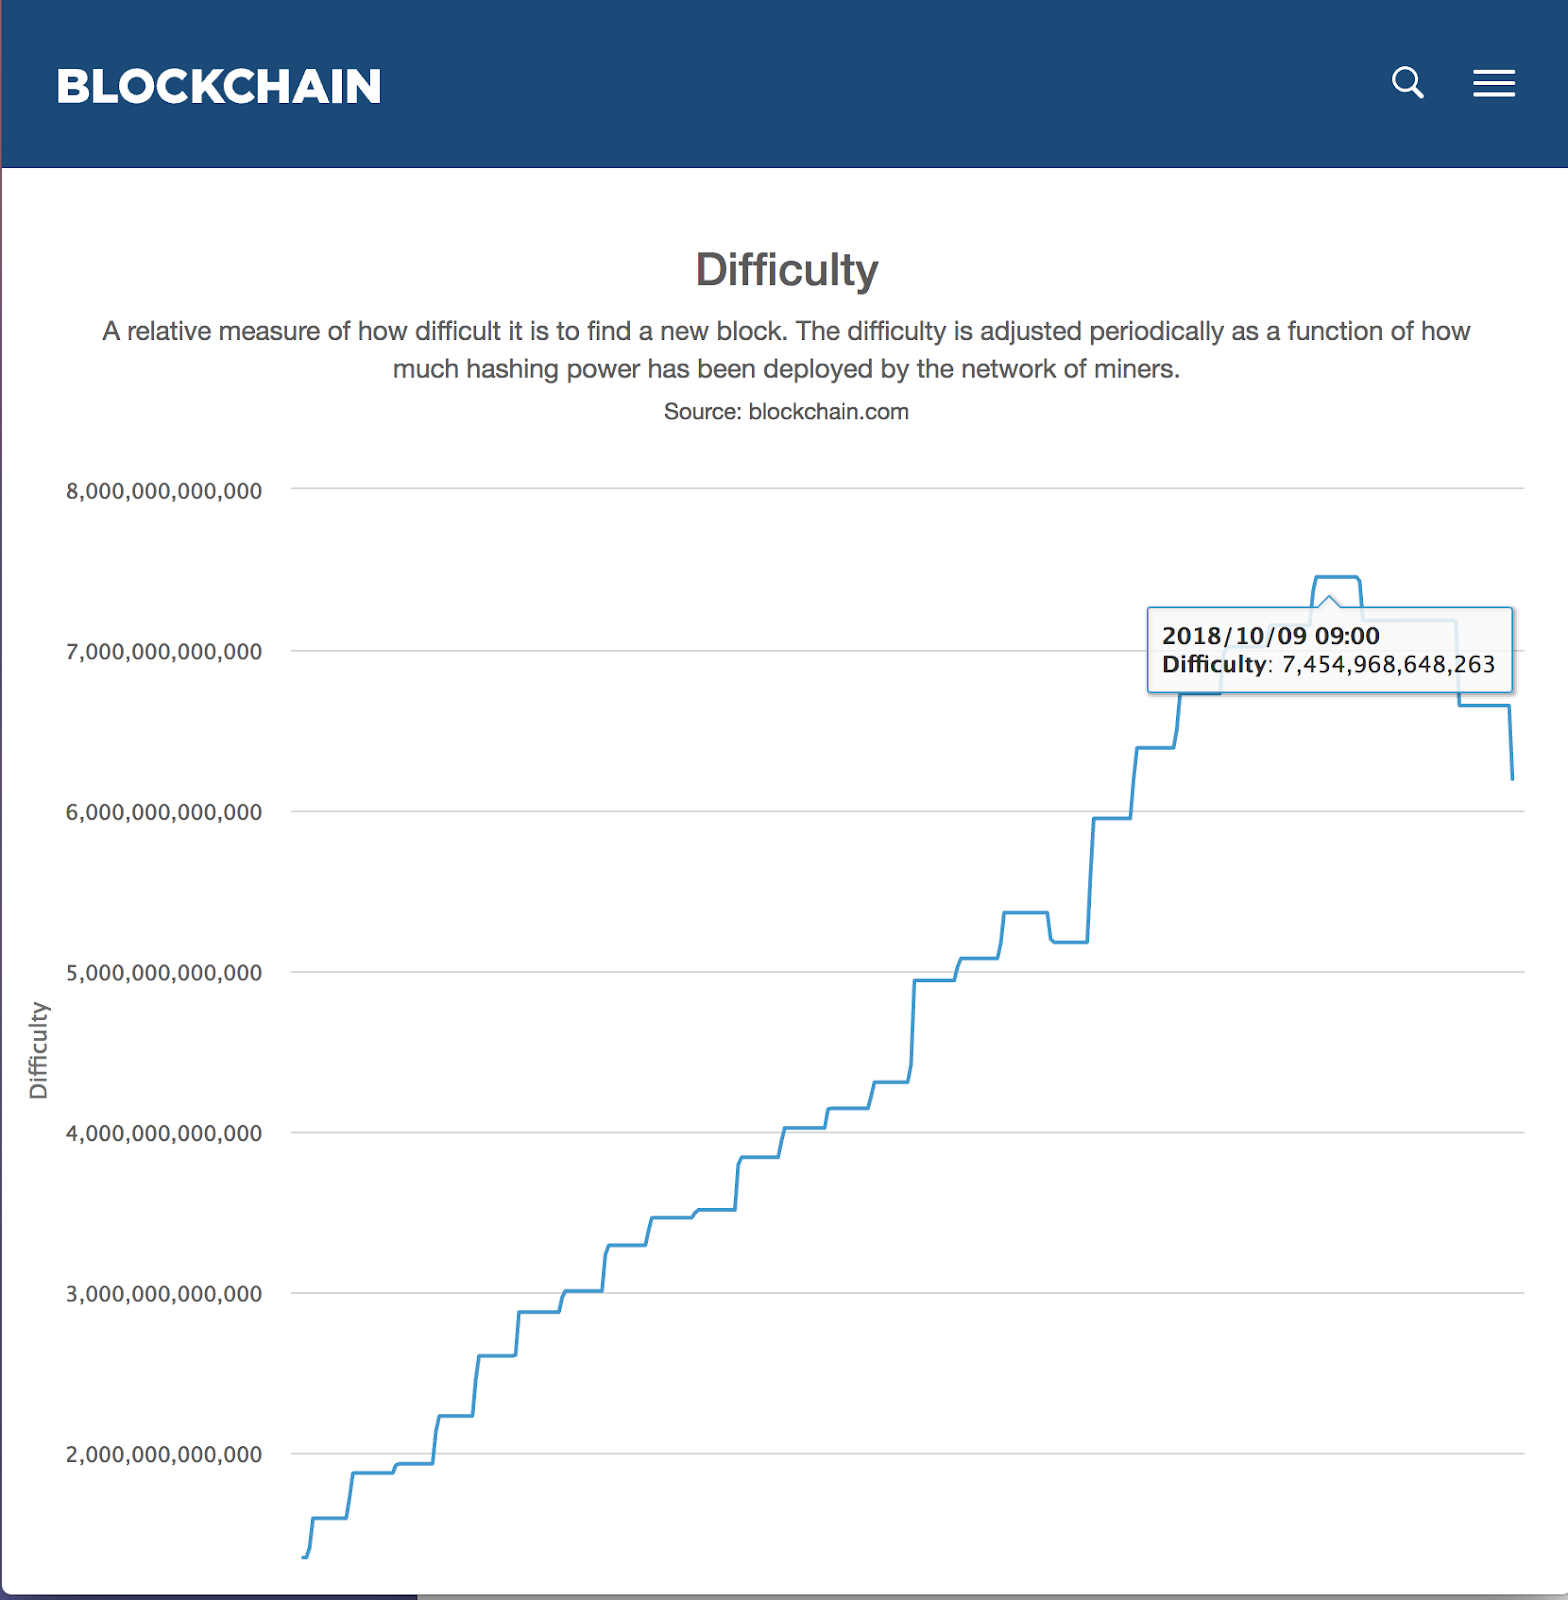The image size is (1568, 1600).
Task: Click the chart description paragraph
Action: pos(786,350)
